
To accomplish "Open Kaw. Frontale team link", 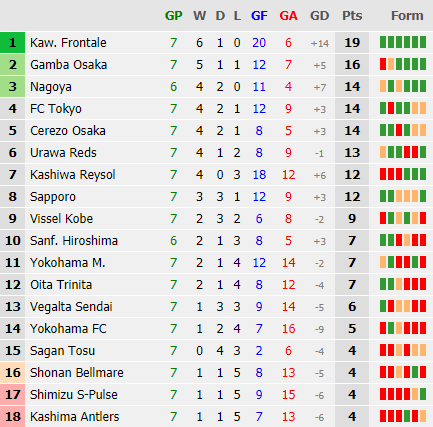I will [68, 43].
